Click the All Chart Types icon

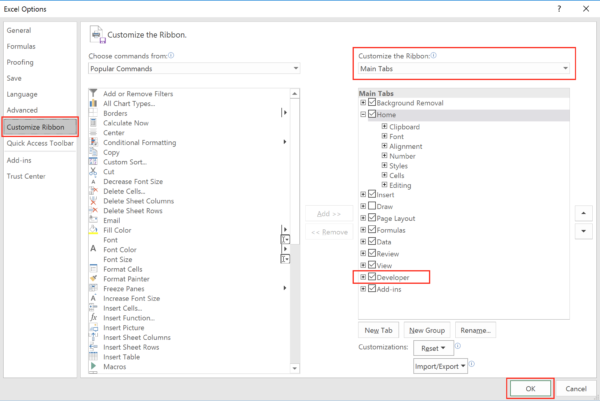93,103
